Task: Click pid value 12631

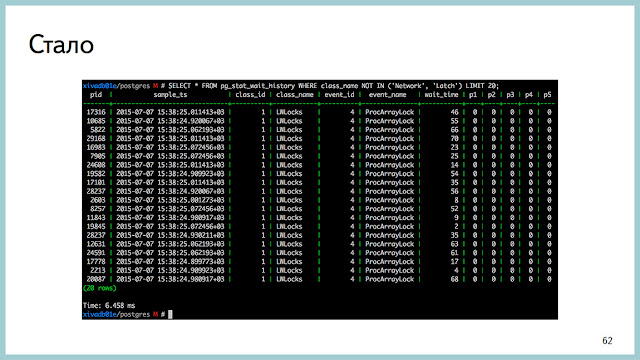Action: [x=96, y=244]
